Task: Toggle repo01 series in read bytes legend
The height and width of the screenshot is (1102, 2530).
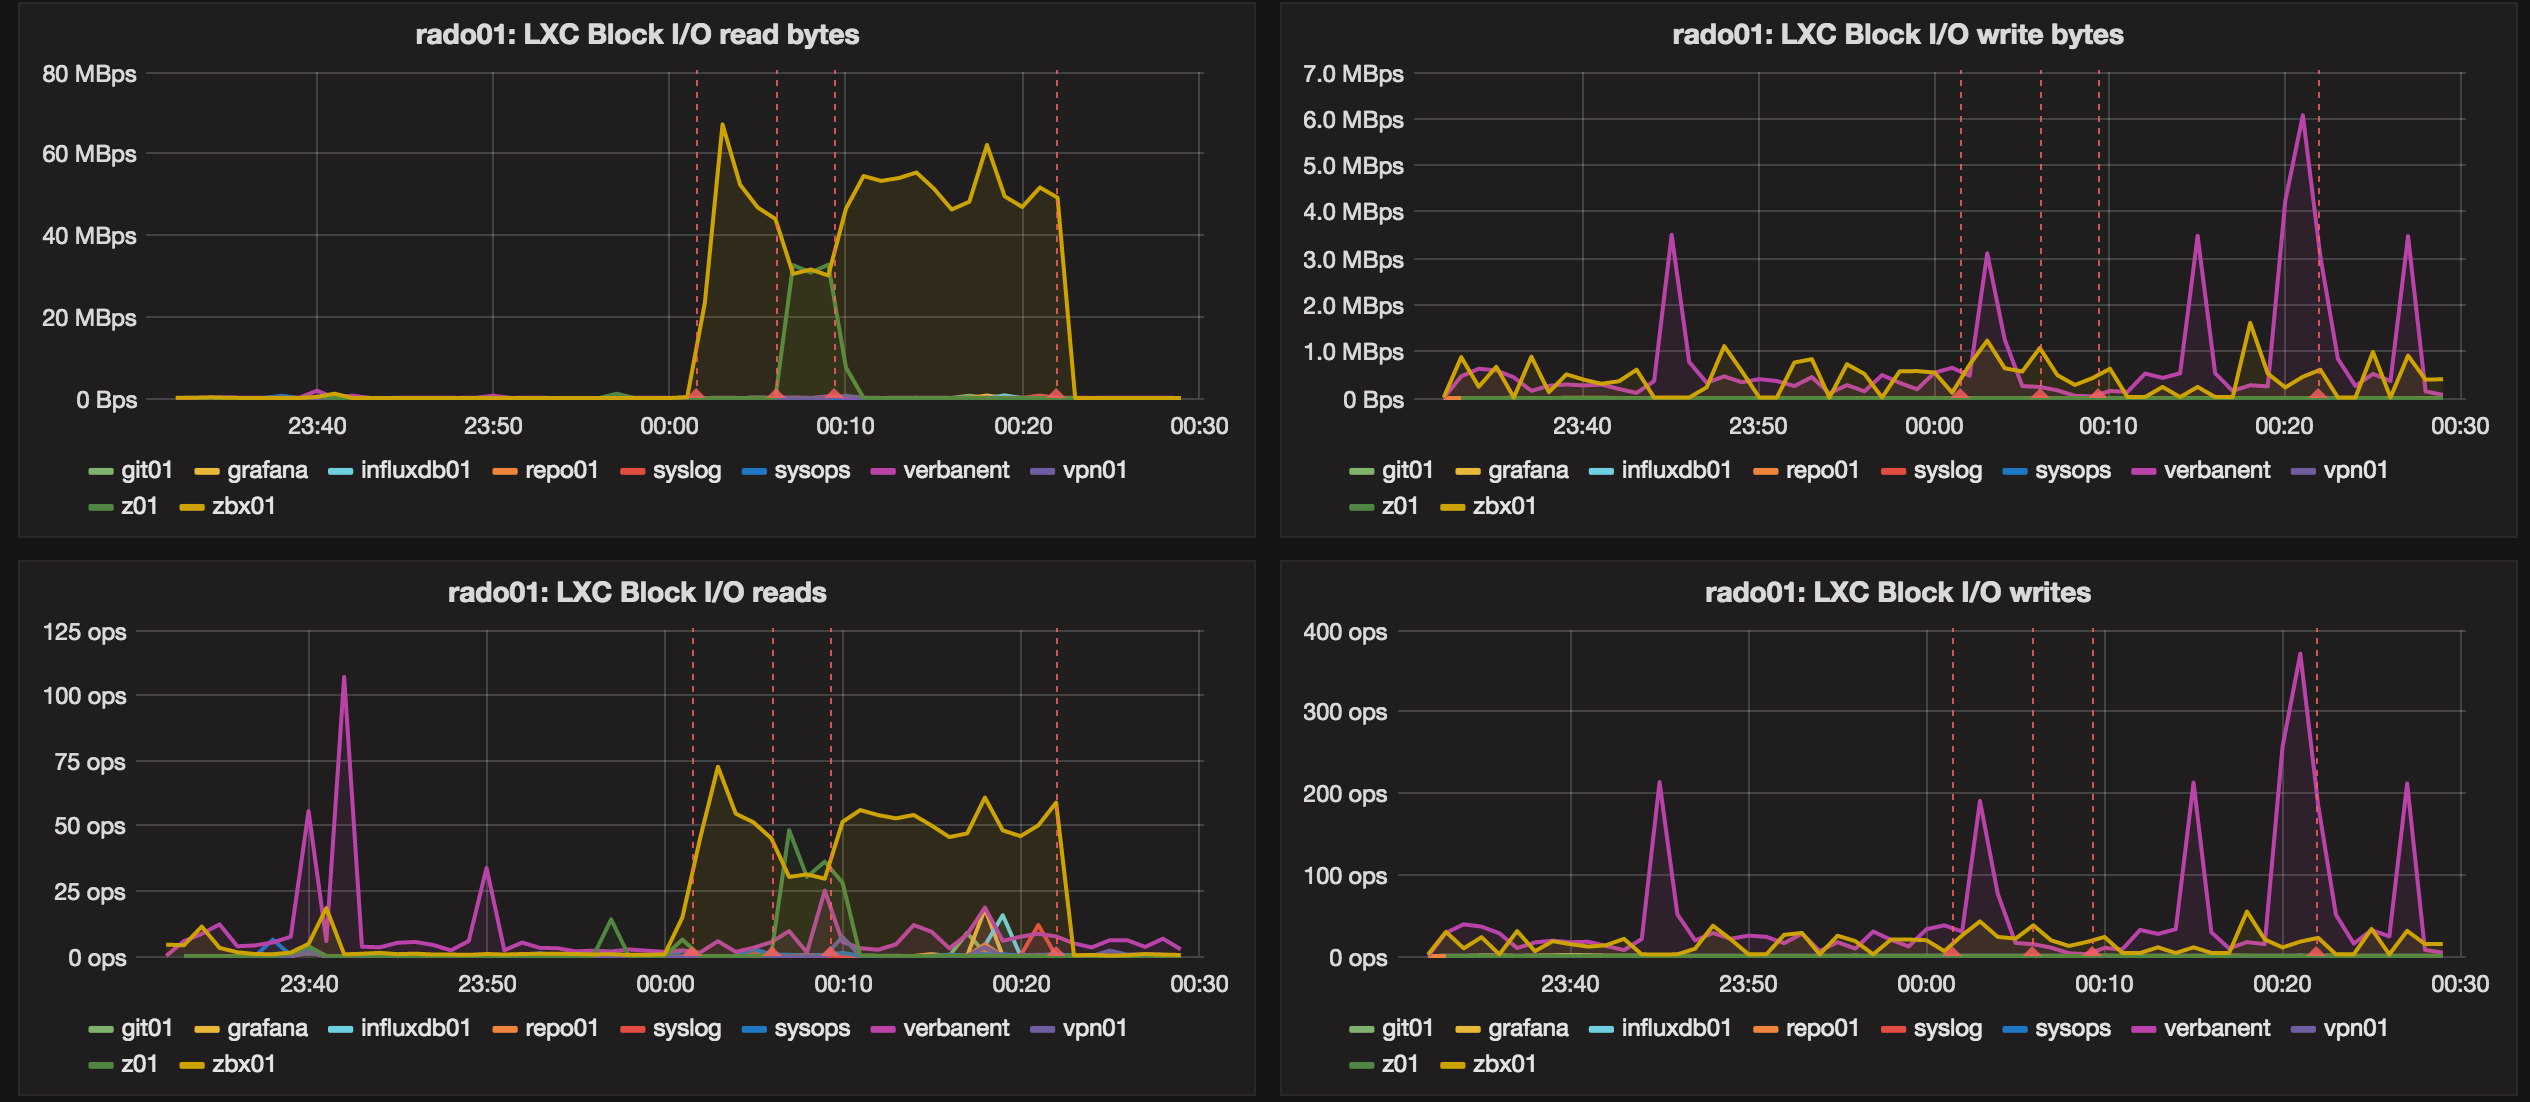Action: click(561, 470)
